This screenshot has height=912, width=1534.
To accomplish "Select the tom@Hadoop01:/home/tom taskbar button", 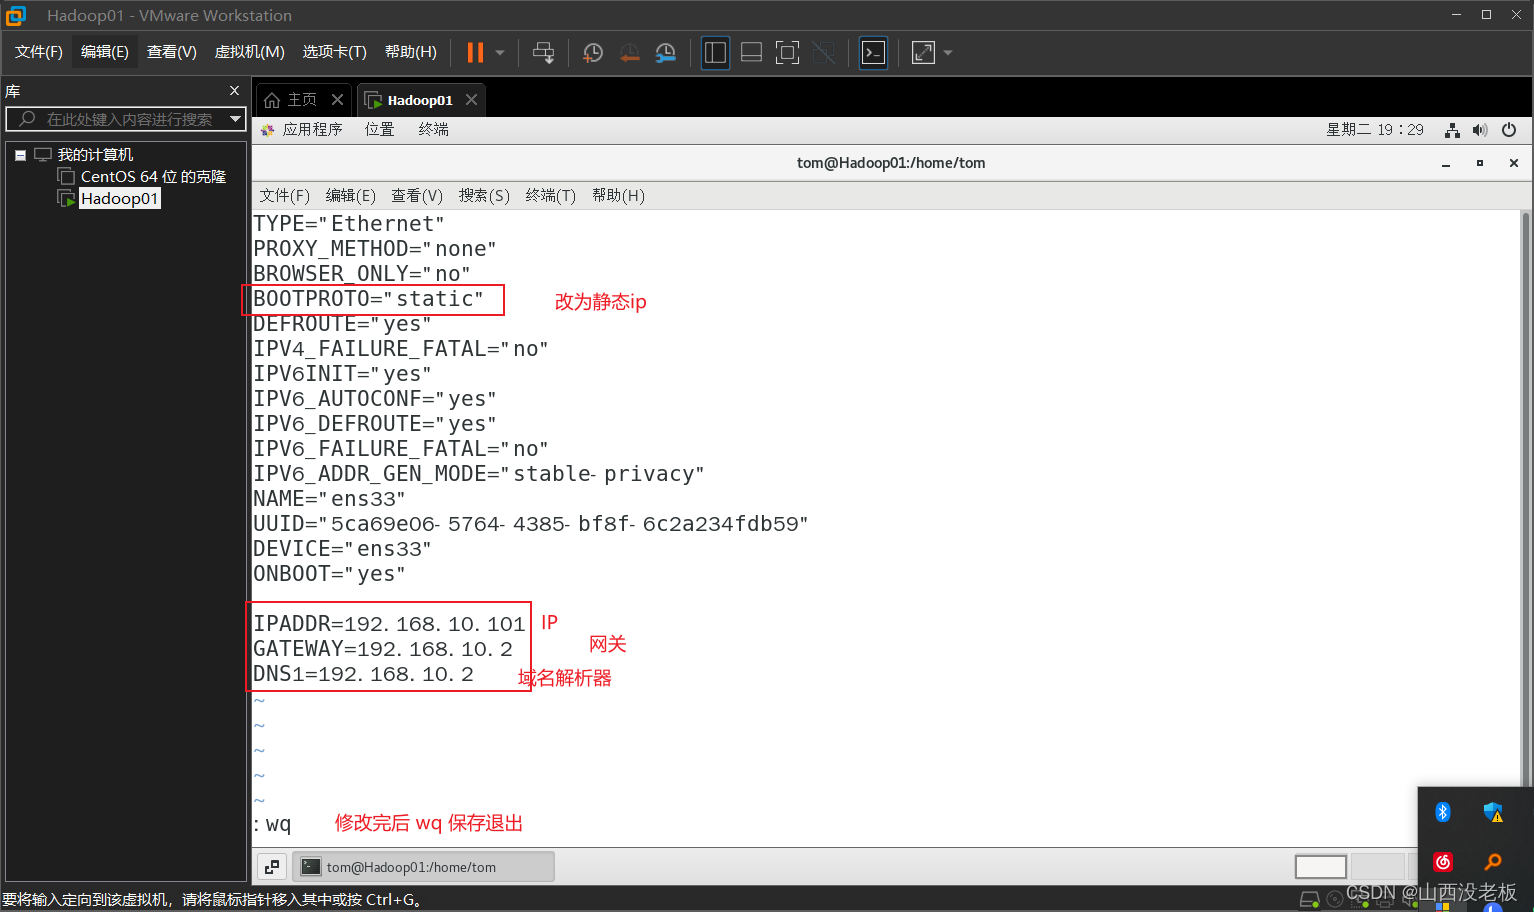I will pos(424,867).
